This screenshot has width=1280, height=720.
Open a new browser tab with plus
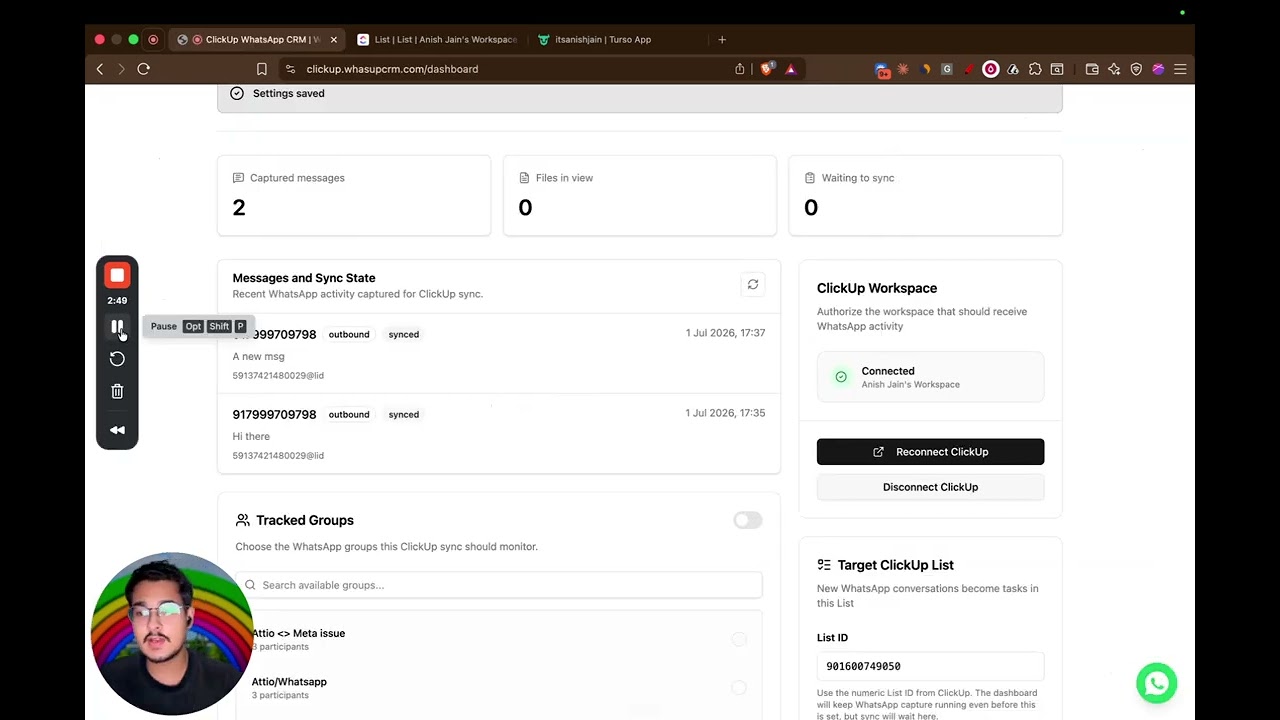pyautogui.click(x=722, y=40)
